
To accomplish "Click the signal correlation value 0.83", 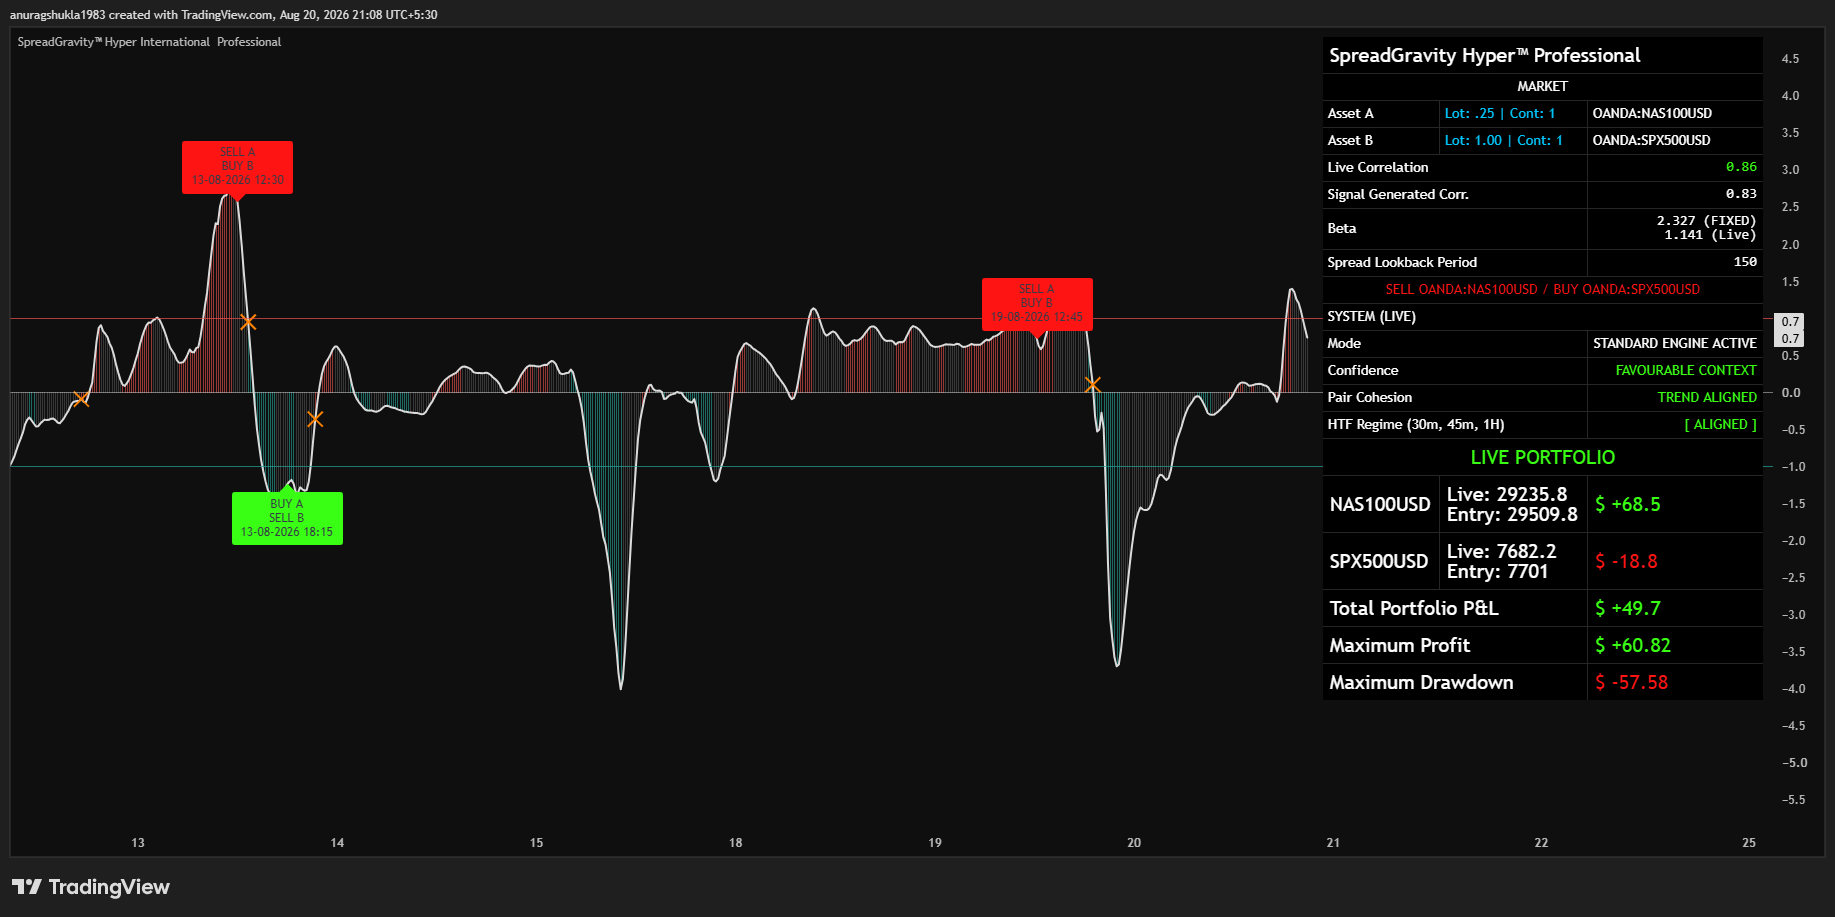I will coord(1741,195).
